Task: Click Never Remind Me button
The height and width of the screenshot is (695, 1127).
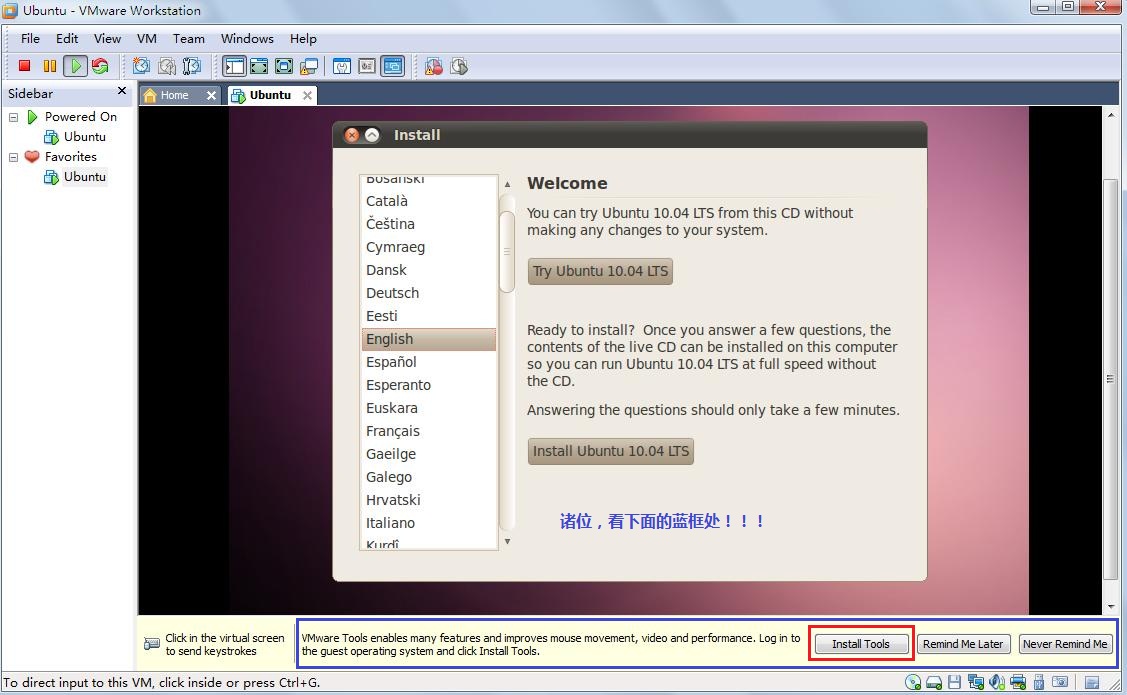Action: [1065, 644]
